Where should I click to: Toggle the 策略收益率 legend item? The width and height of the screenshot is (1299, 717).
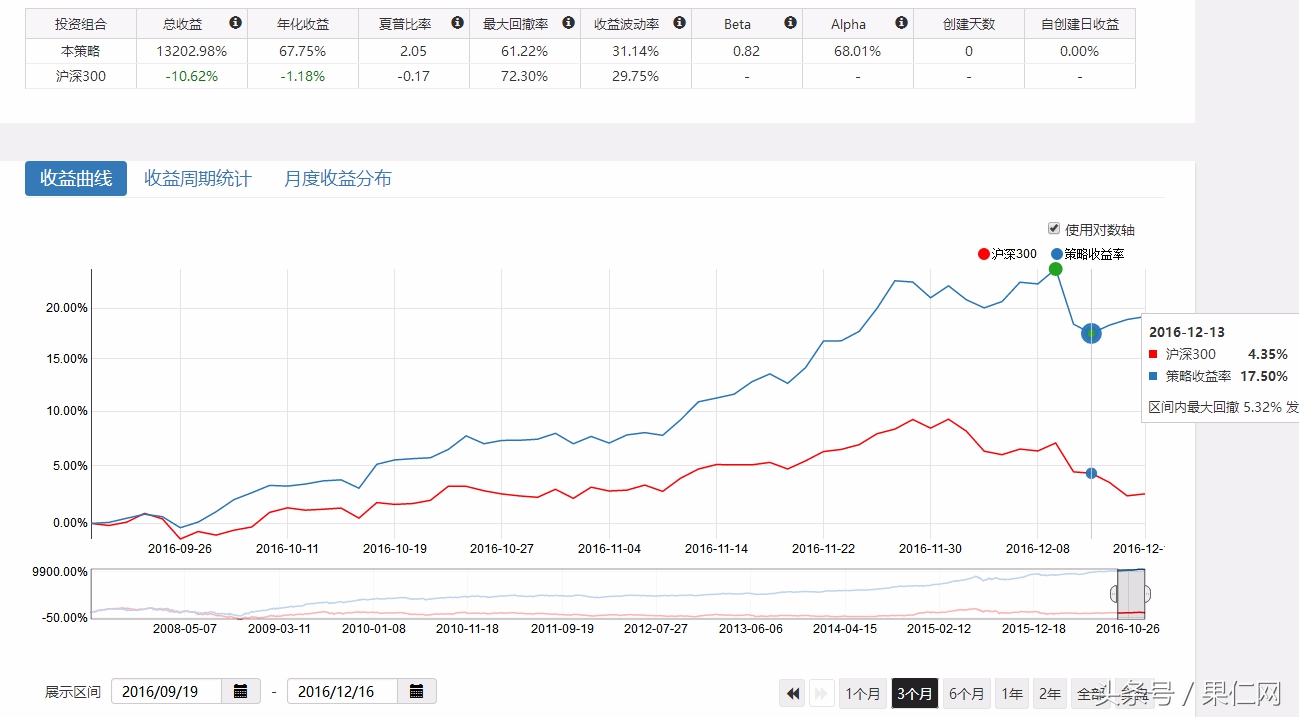pyautogui.click(x=1092, y=254)
